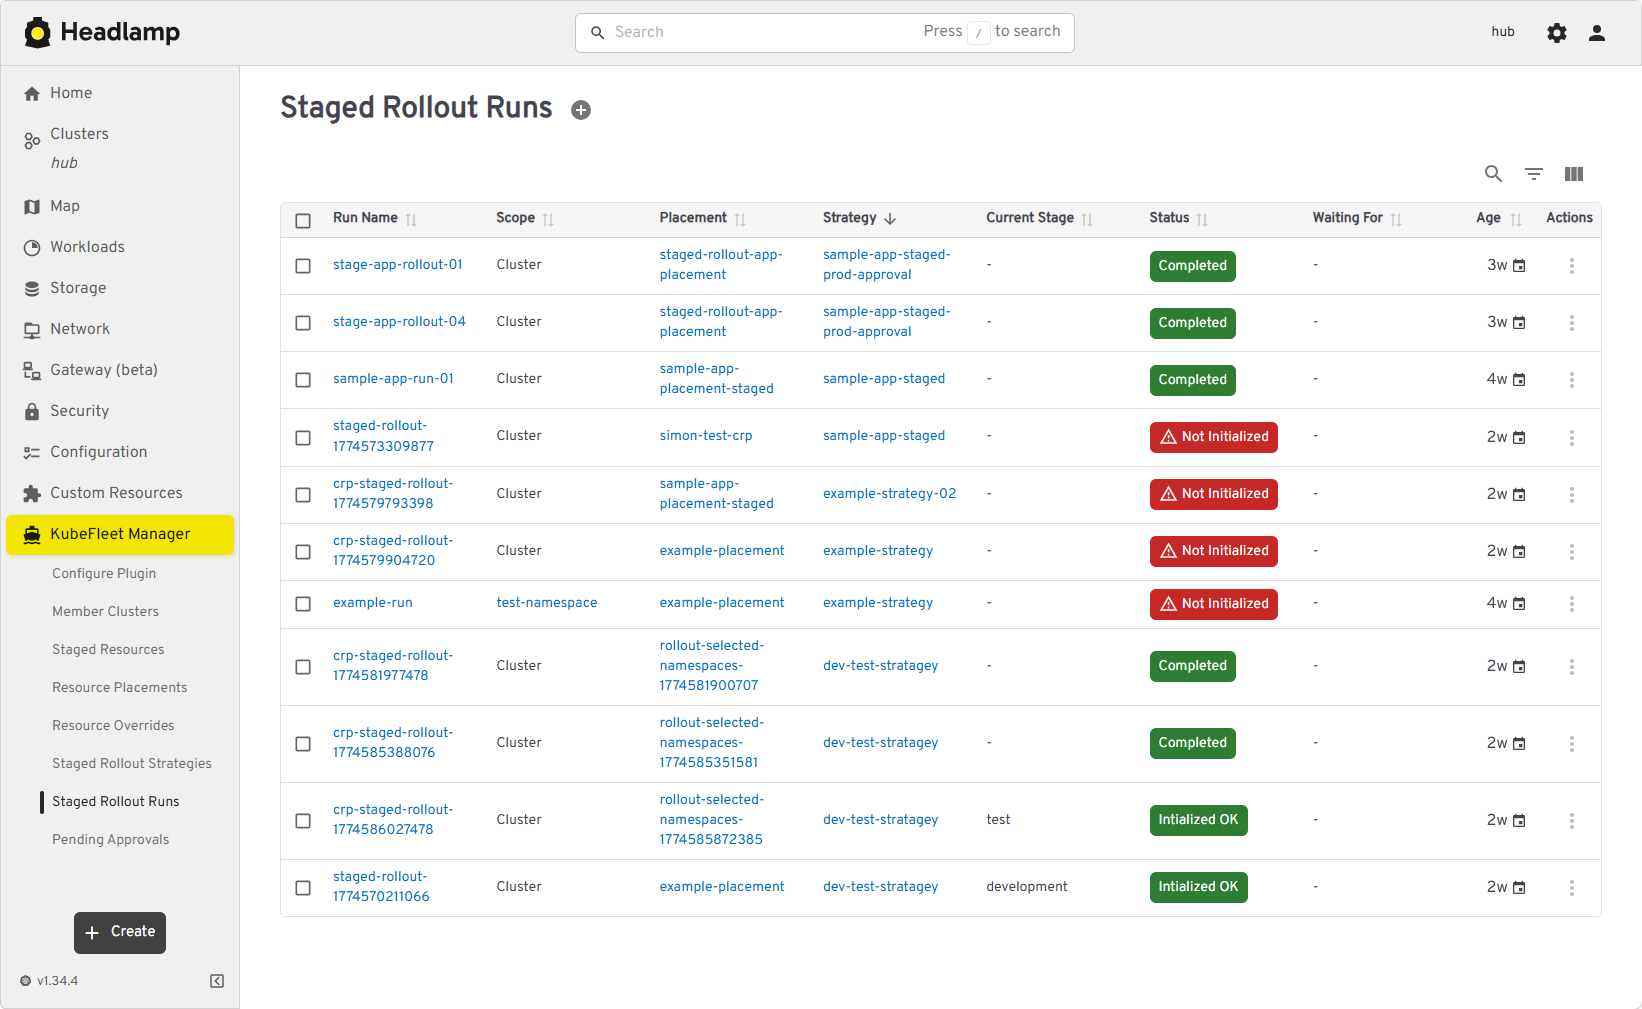This screenshot has width=1642, height=1009.
Task: Open Member Clusters submenu item
Action: (x=105, y=612)
